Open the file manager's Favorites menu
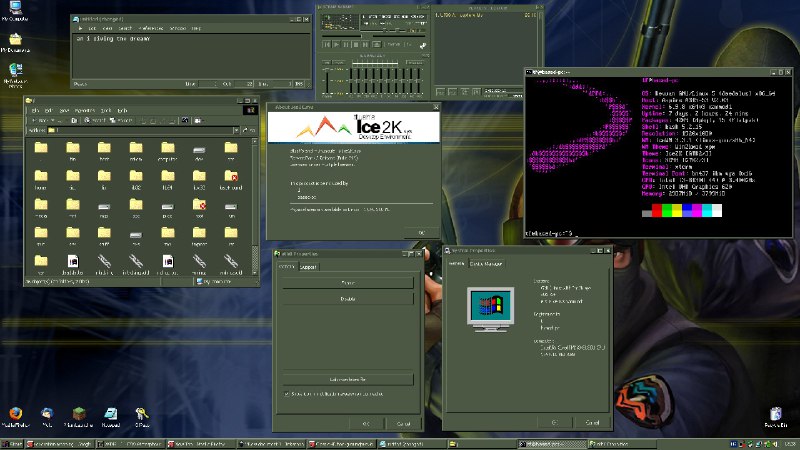This screenshot has height=450, width=800. pos(85,110)
